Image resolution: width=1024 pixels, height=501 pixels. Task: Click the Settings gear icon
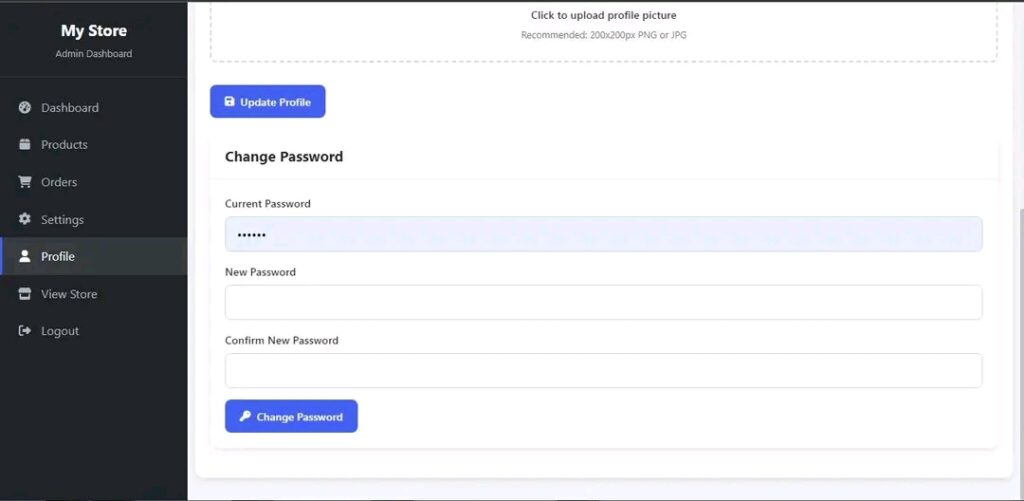coord(25,219)
